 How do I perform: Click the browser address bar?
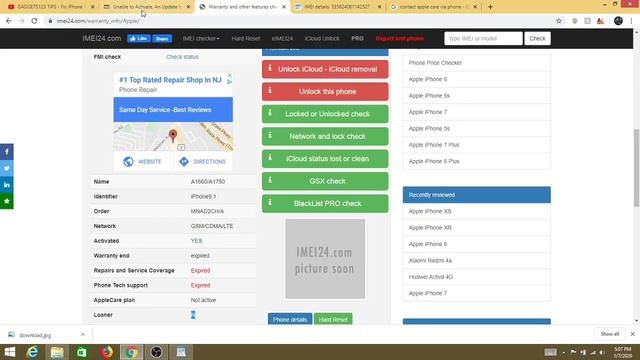298,21
